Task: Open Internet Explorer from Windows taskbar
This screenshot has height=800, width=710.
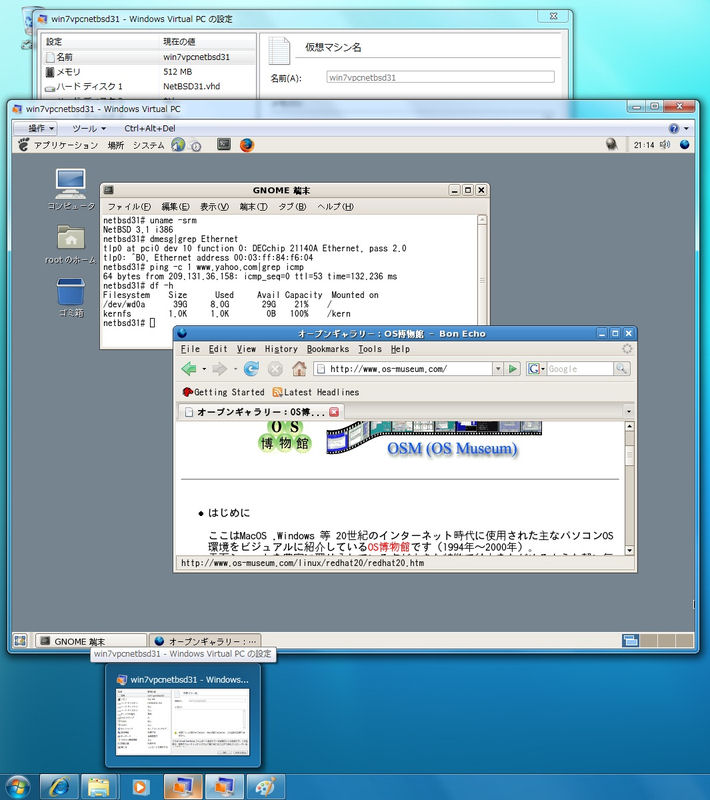Action: (59, 787)
